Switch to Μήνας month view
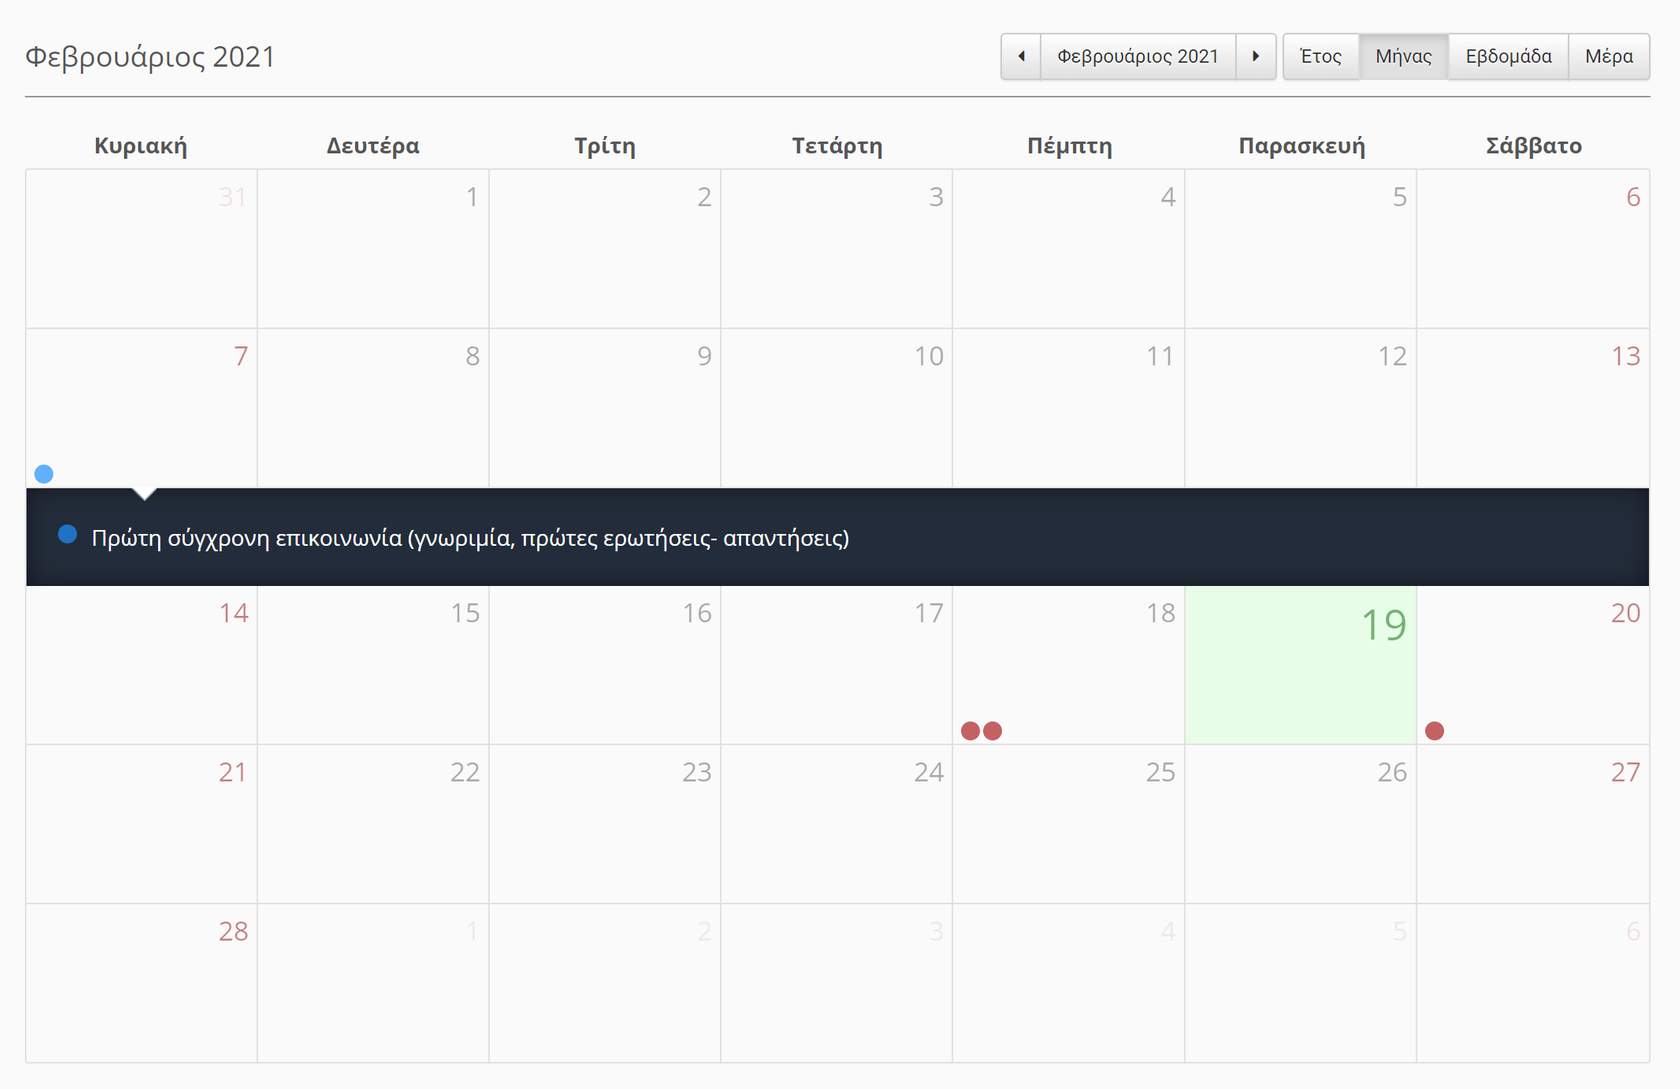The width and height of the screenshot is (1680, 1089). tap(1403, 56)
